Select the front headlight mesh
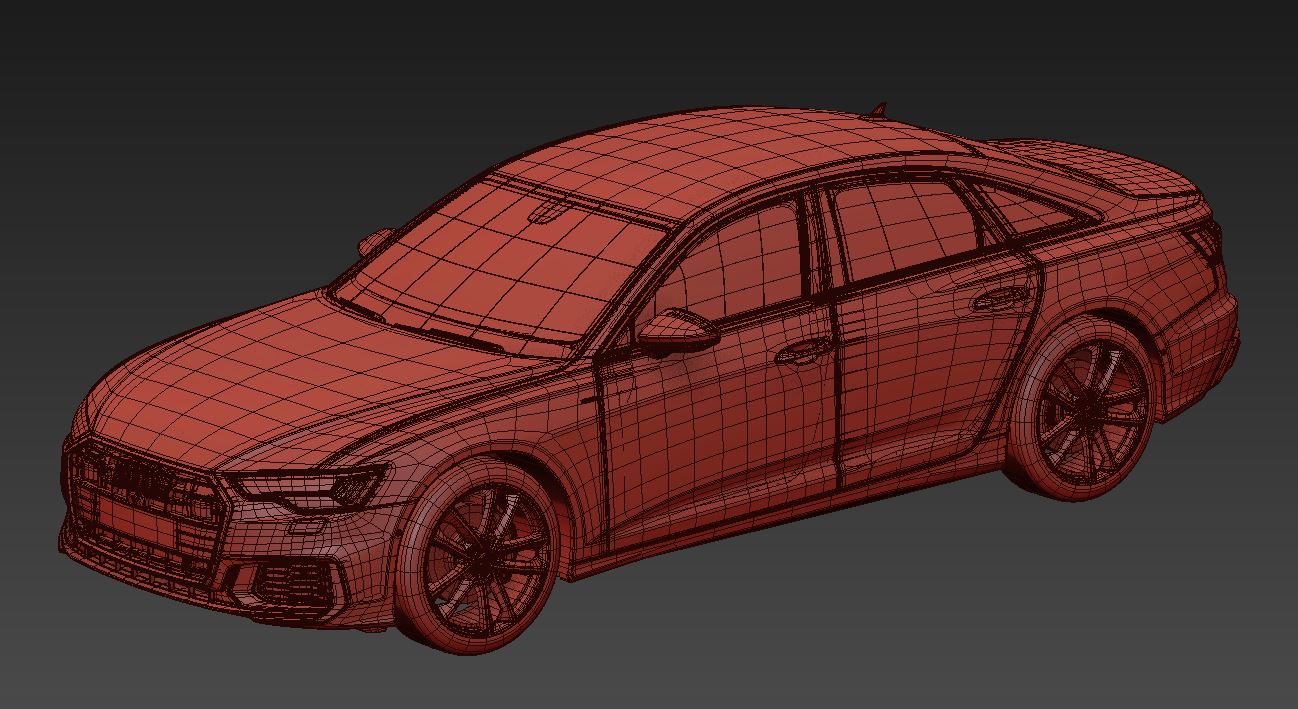1298x709 pixels. pyautogui.click(x=308, y=486)
